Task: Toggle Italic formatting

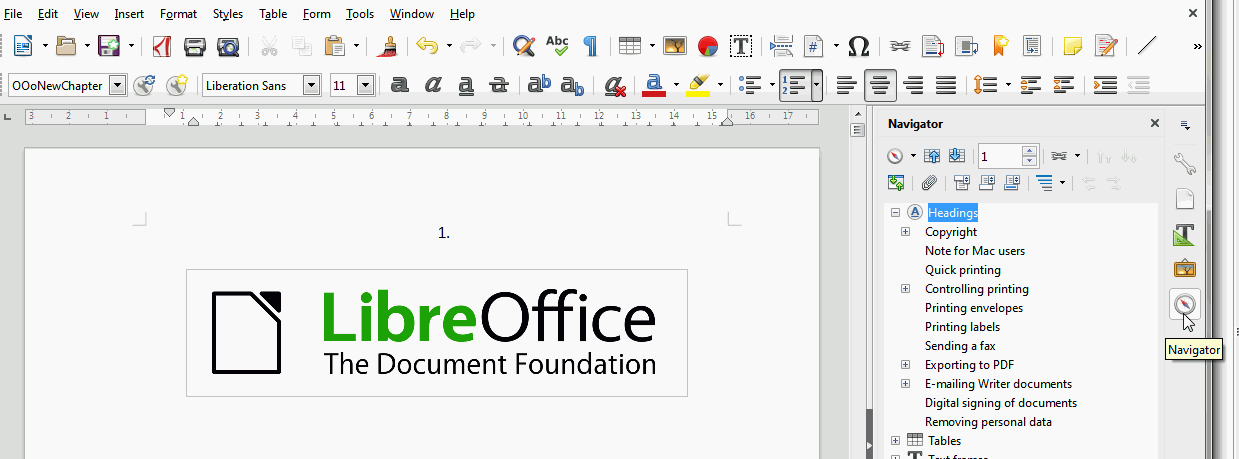Action: click(433, 86)
